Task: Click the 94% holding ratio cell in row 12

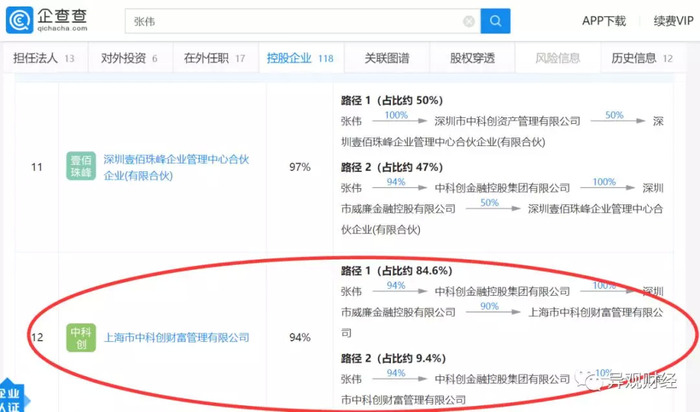Action: pos(300,337)
